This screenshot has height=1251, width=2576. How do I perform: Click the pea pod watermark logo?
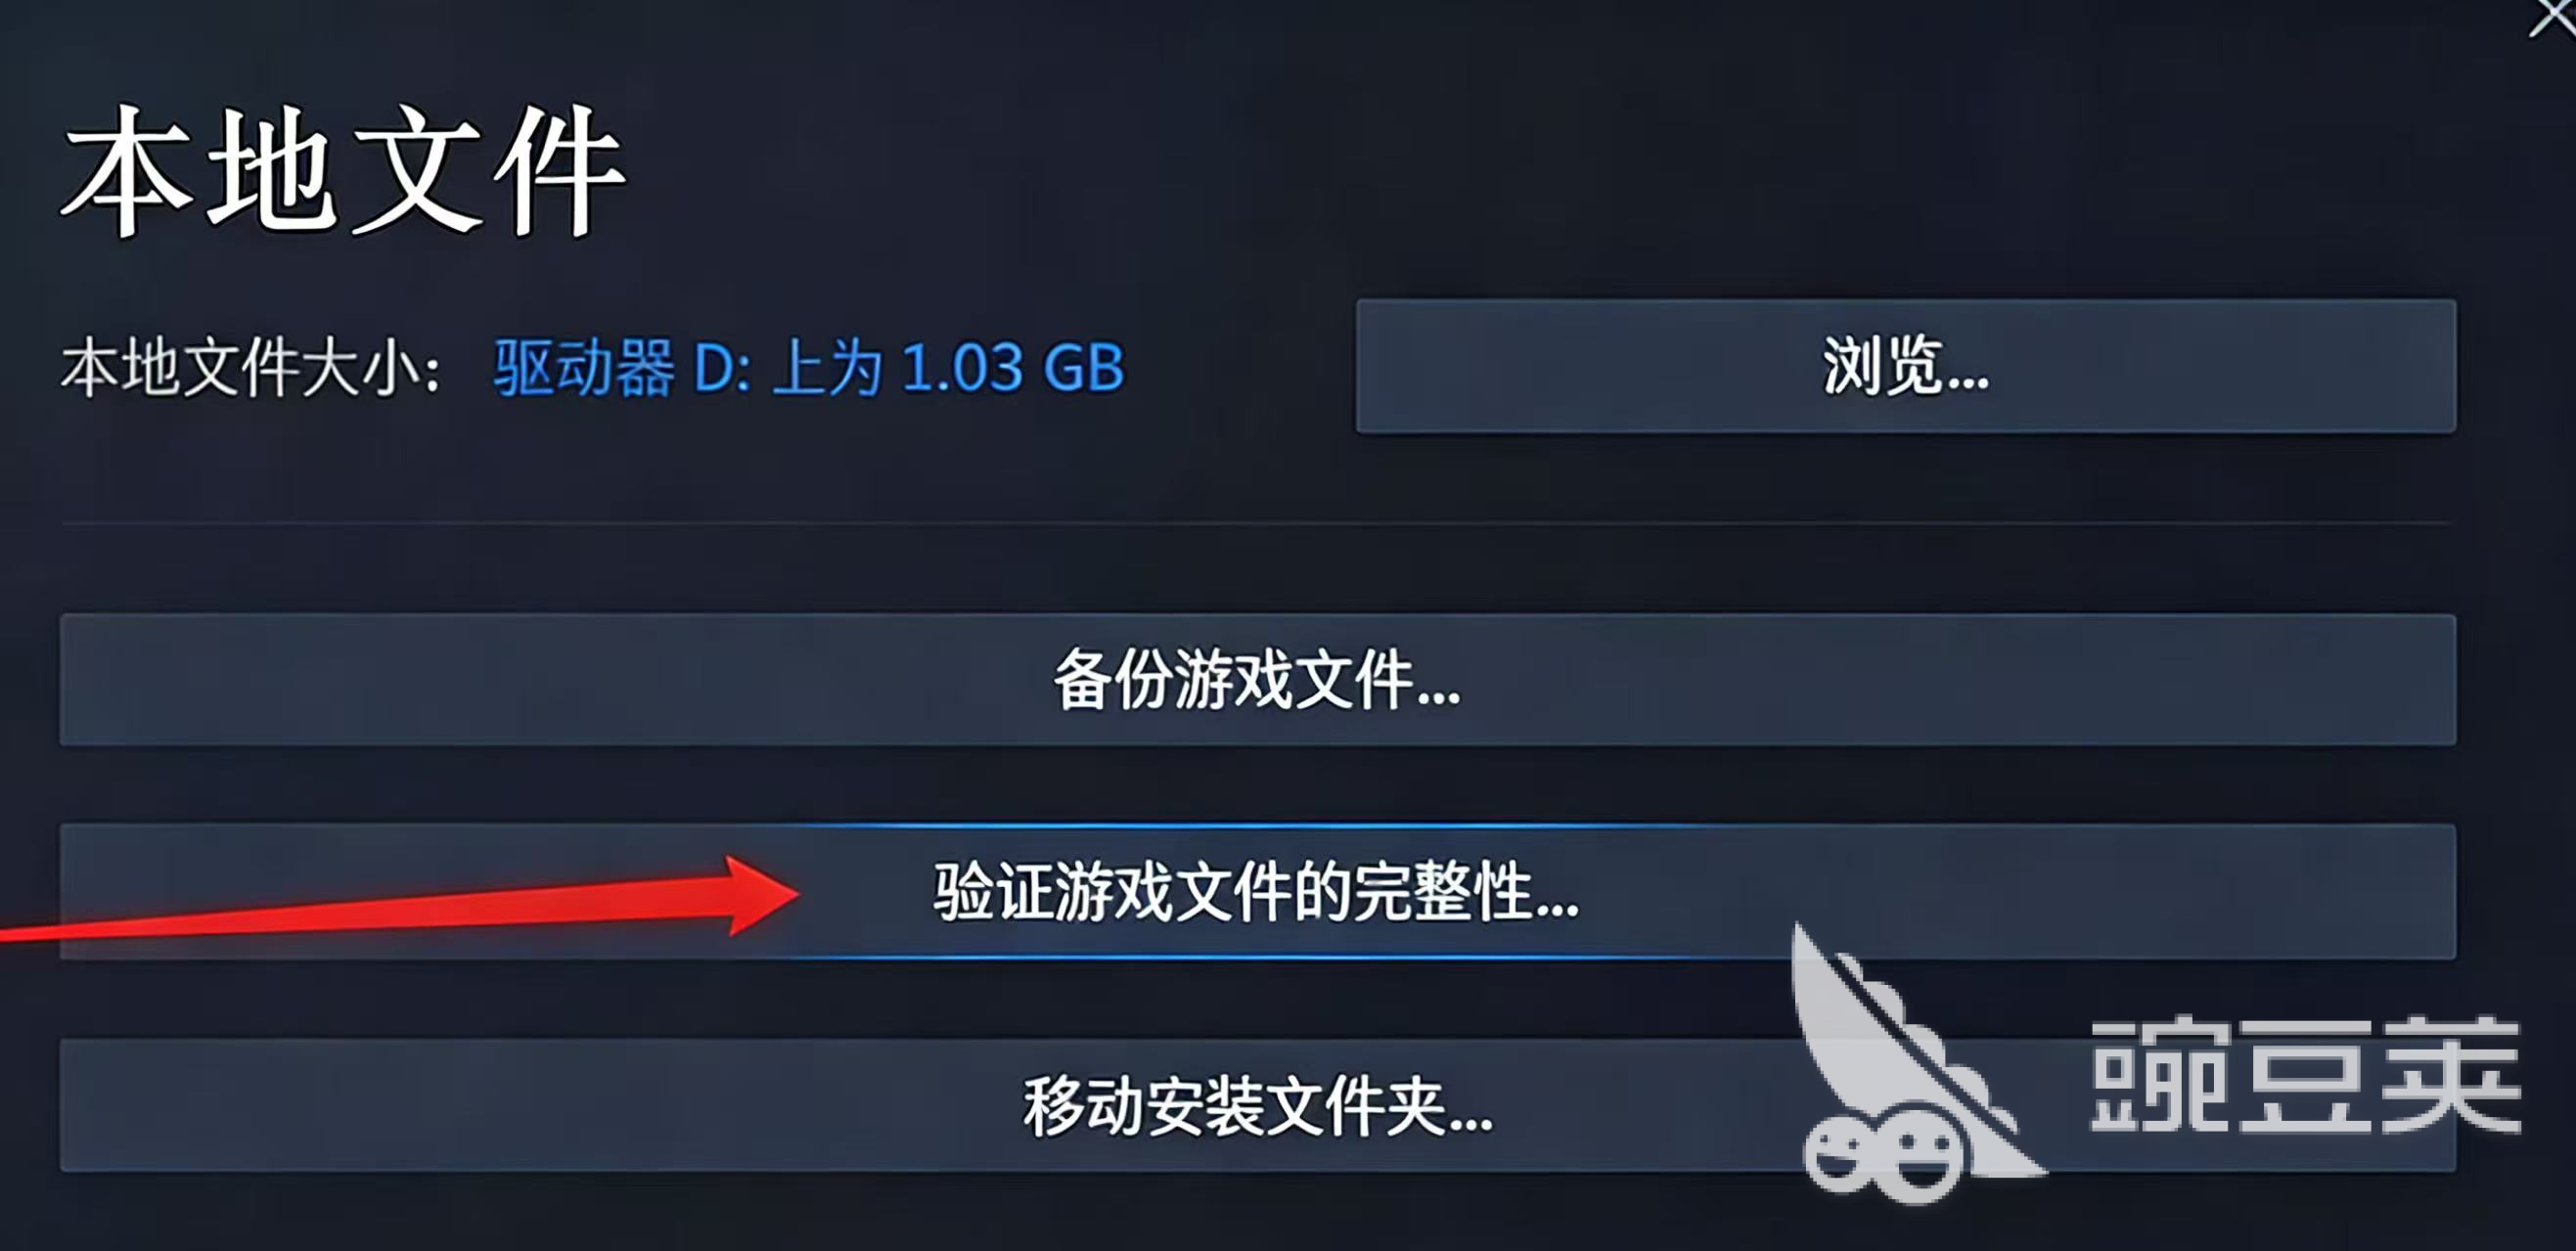pyautogui.click(x=1915, y=1067)
